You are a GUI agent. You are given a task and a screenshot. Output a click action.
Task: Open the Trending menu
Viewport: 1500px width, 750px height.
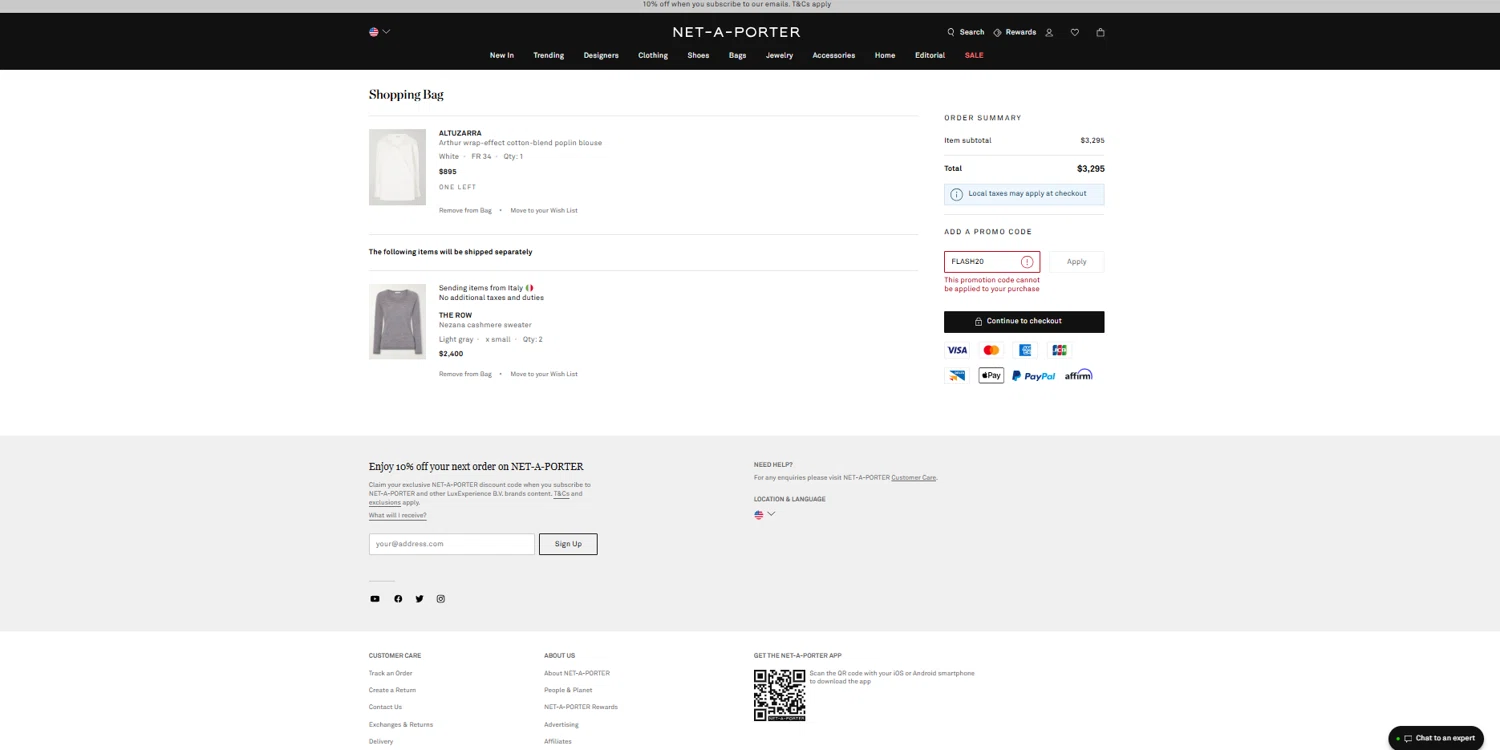(548, 55)
